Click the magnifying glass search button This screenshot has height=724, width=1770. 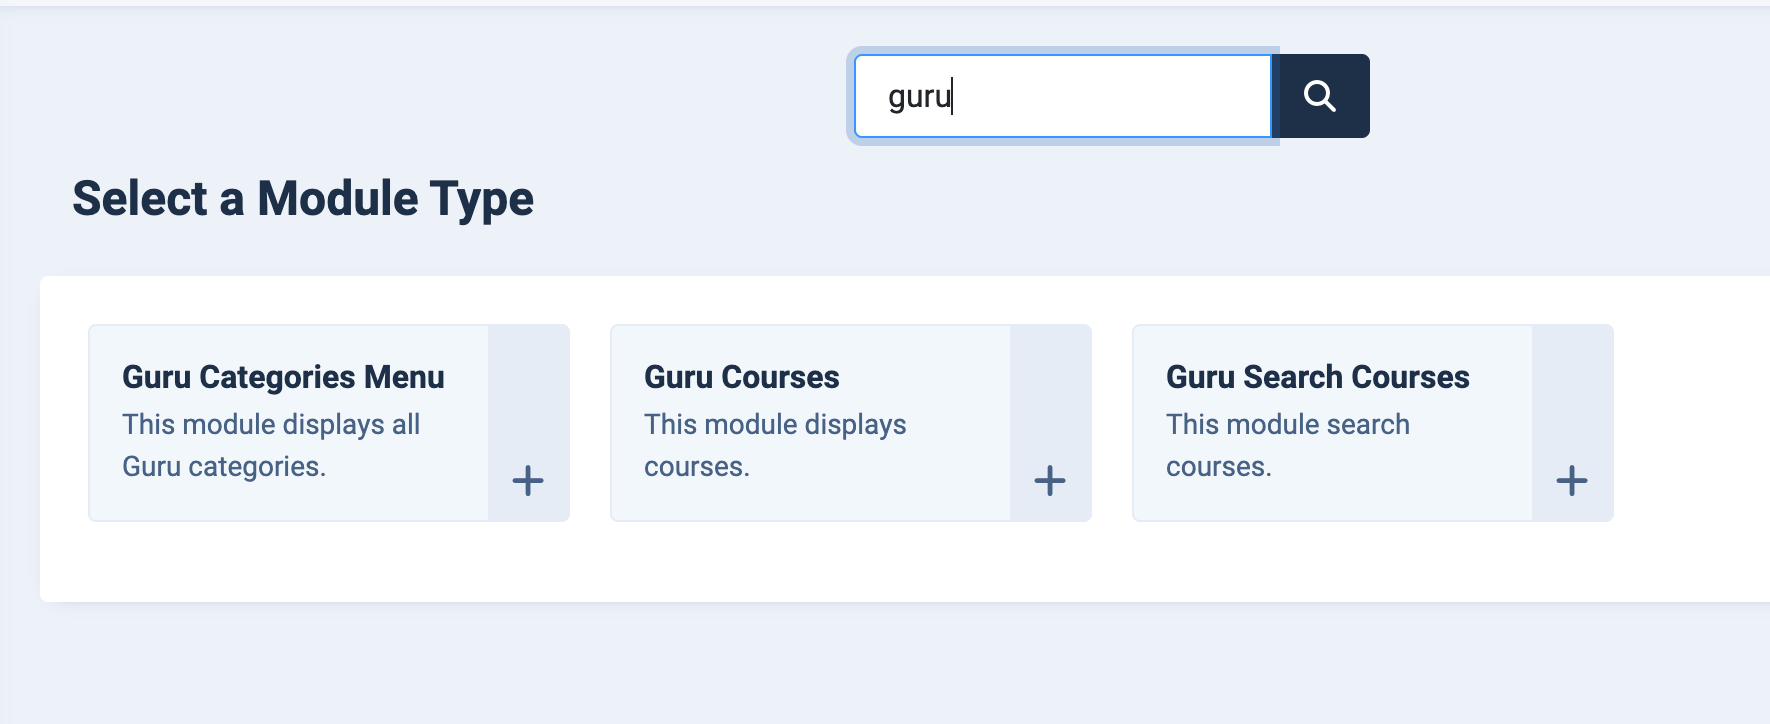click(1320, 96)
